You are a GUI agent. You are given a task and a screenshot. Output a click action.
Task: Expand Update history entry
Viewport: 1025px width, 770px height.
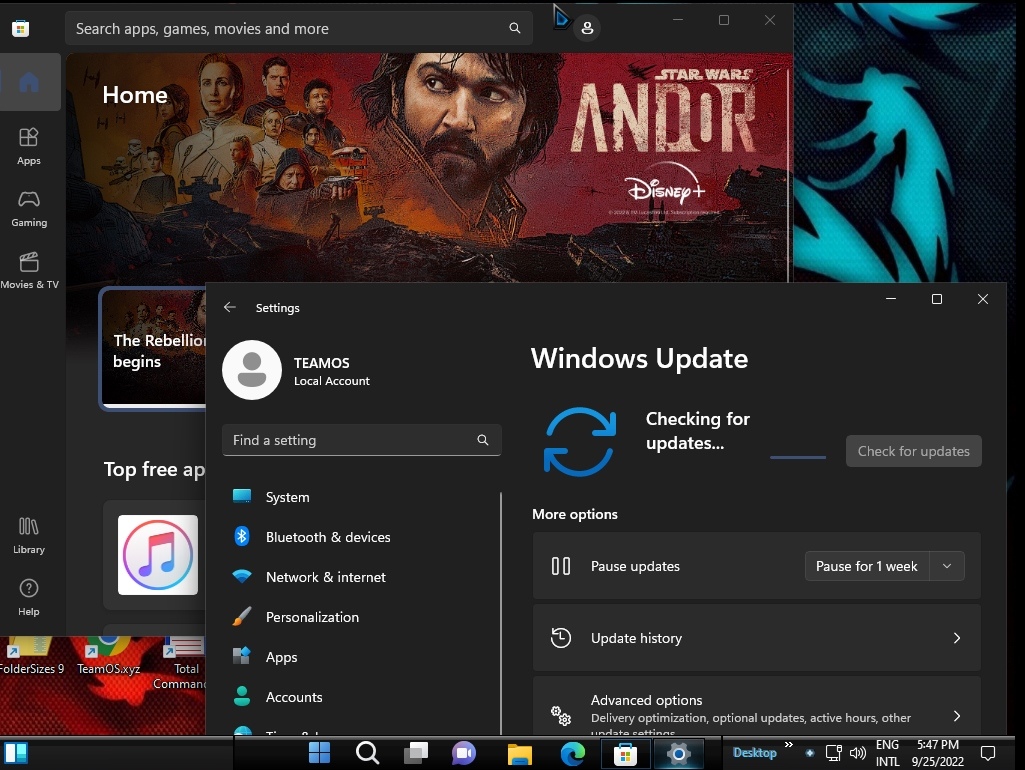756,638
